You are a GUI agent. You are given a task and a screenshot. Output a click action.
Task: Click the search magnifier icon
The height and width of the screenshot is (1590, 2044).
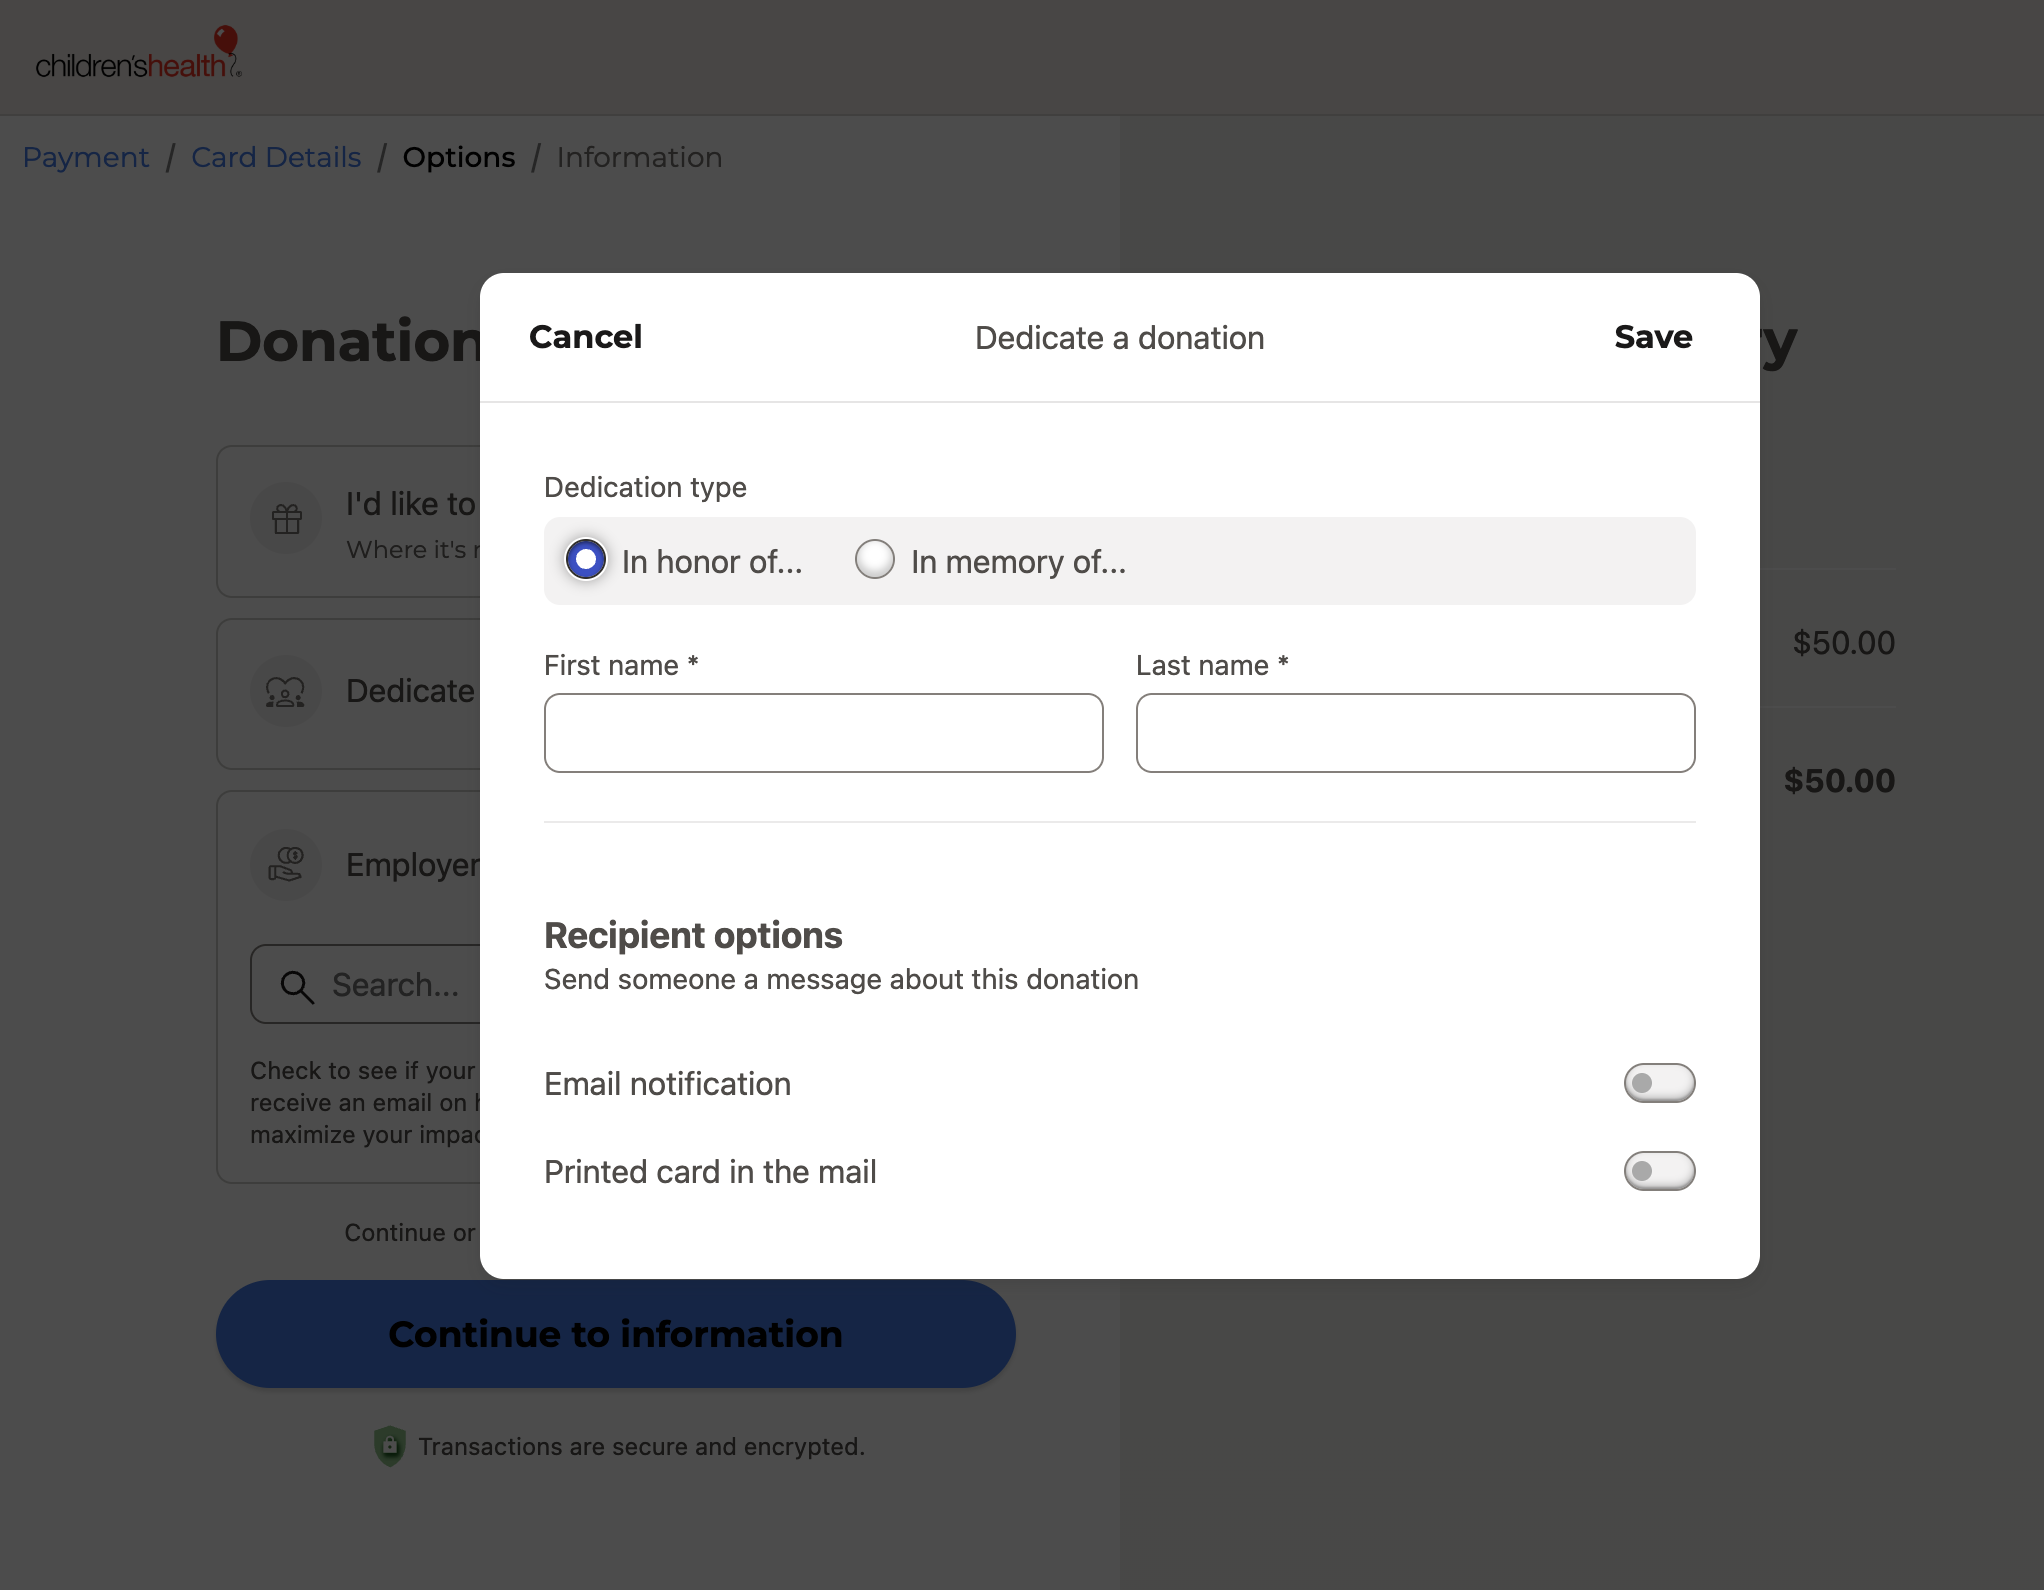coord(297,986)
